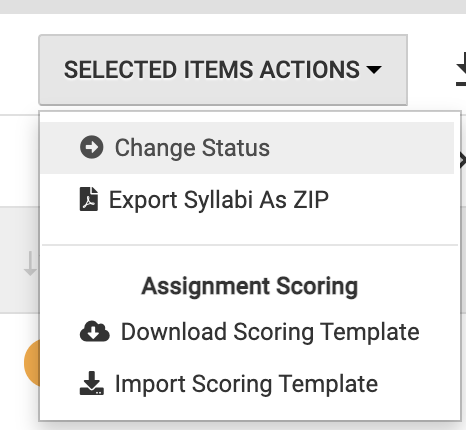Click the highlighted Change Status row background
466x430 pixels.
[247, 148]
